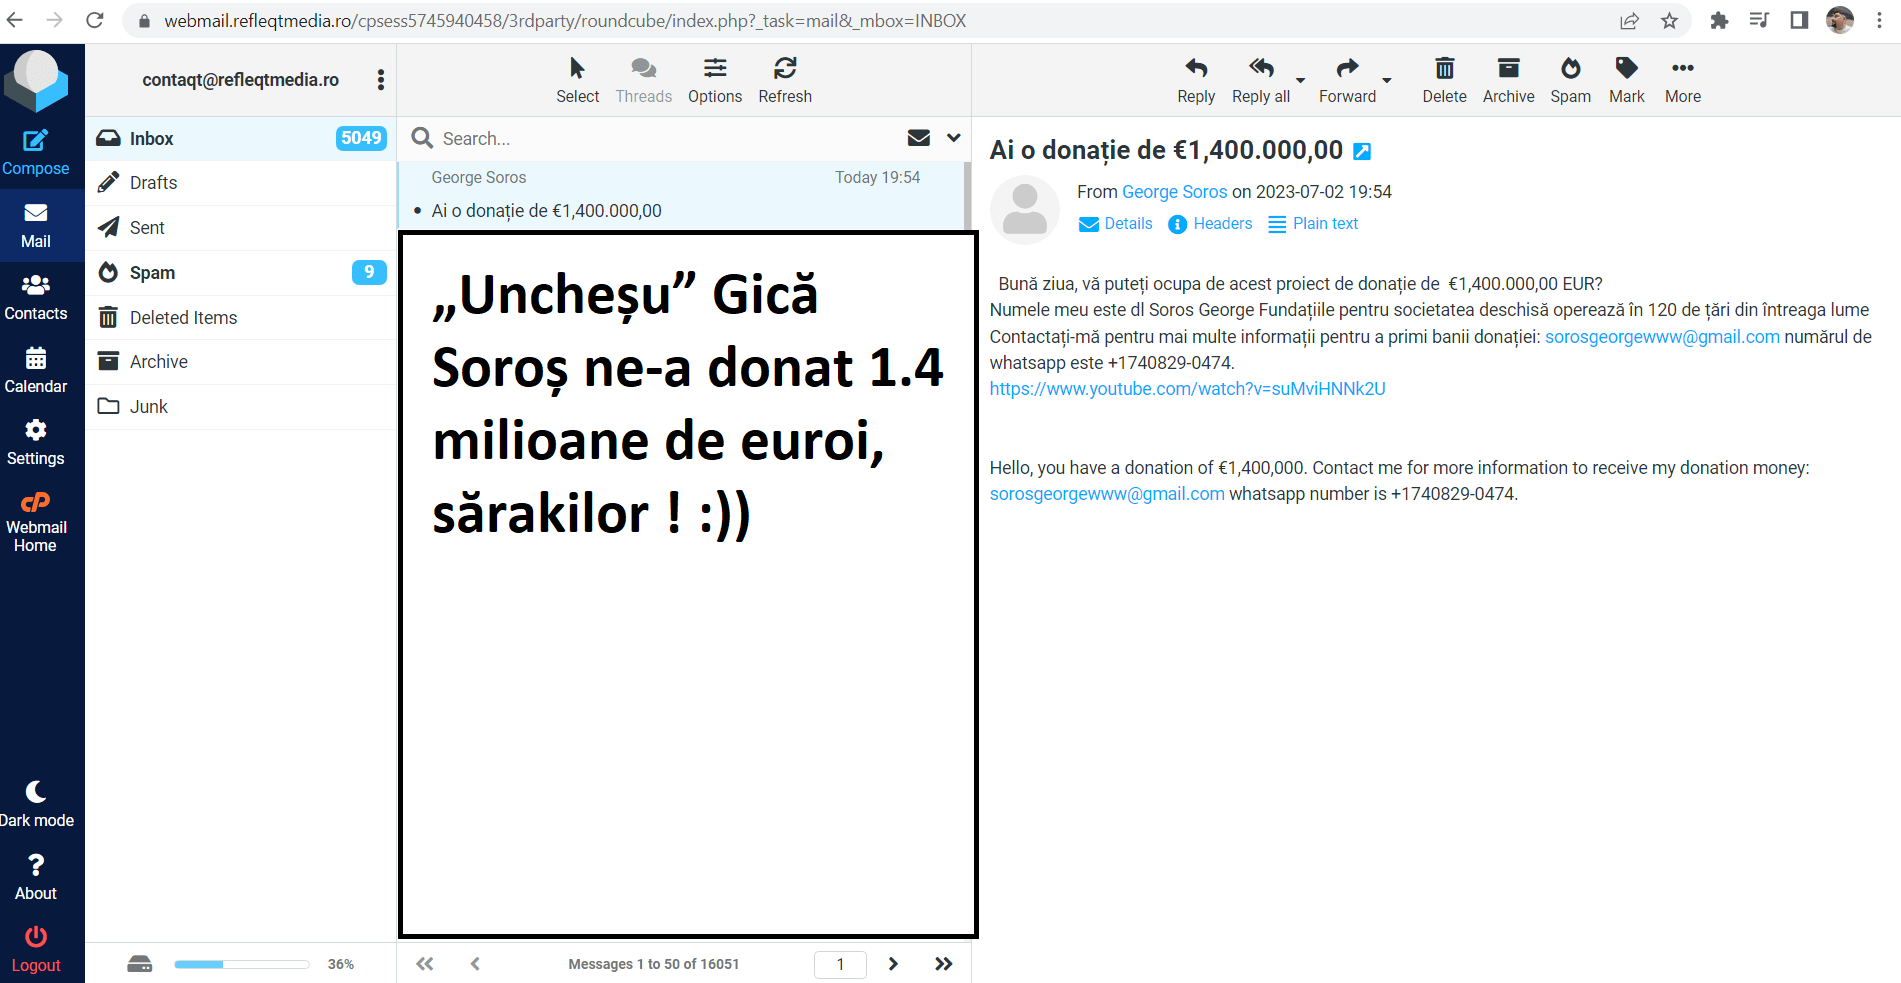Click the storage quota usage bar
Image resolution: width=1901 pixels, height=983 pixels.
[241, 964]
